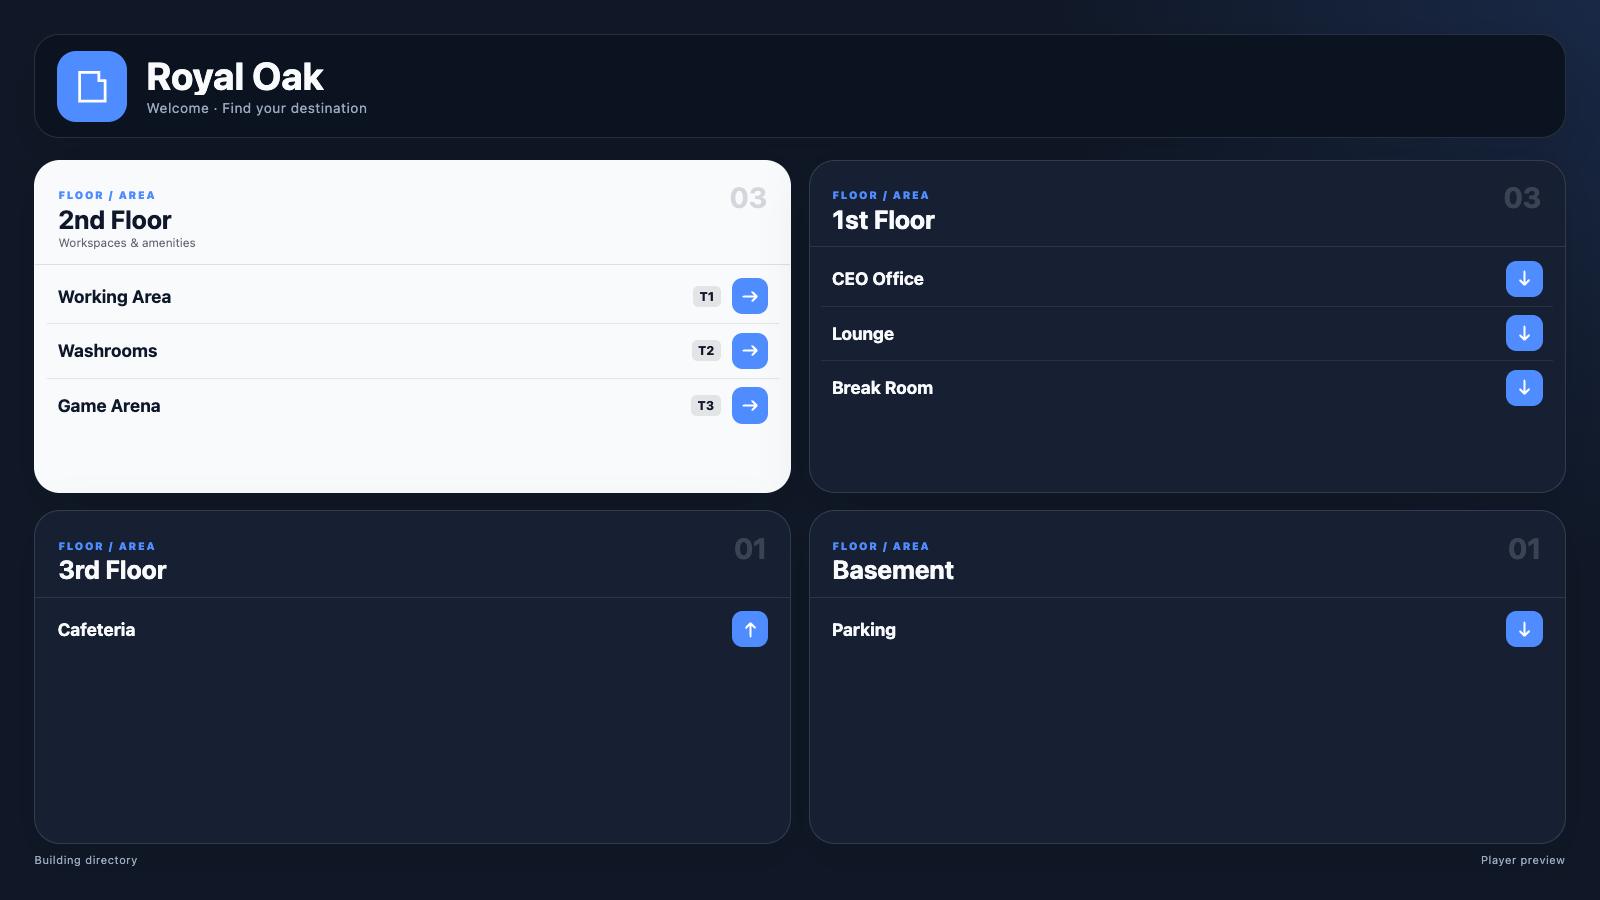
Task: Click the down arrow for Parking
Action: coord(1524,629)
